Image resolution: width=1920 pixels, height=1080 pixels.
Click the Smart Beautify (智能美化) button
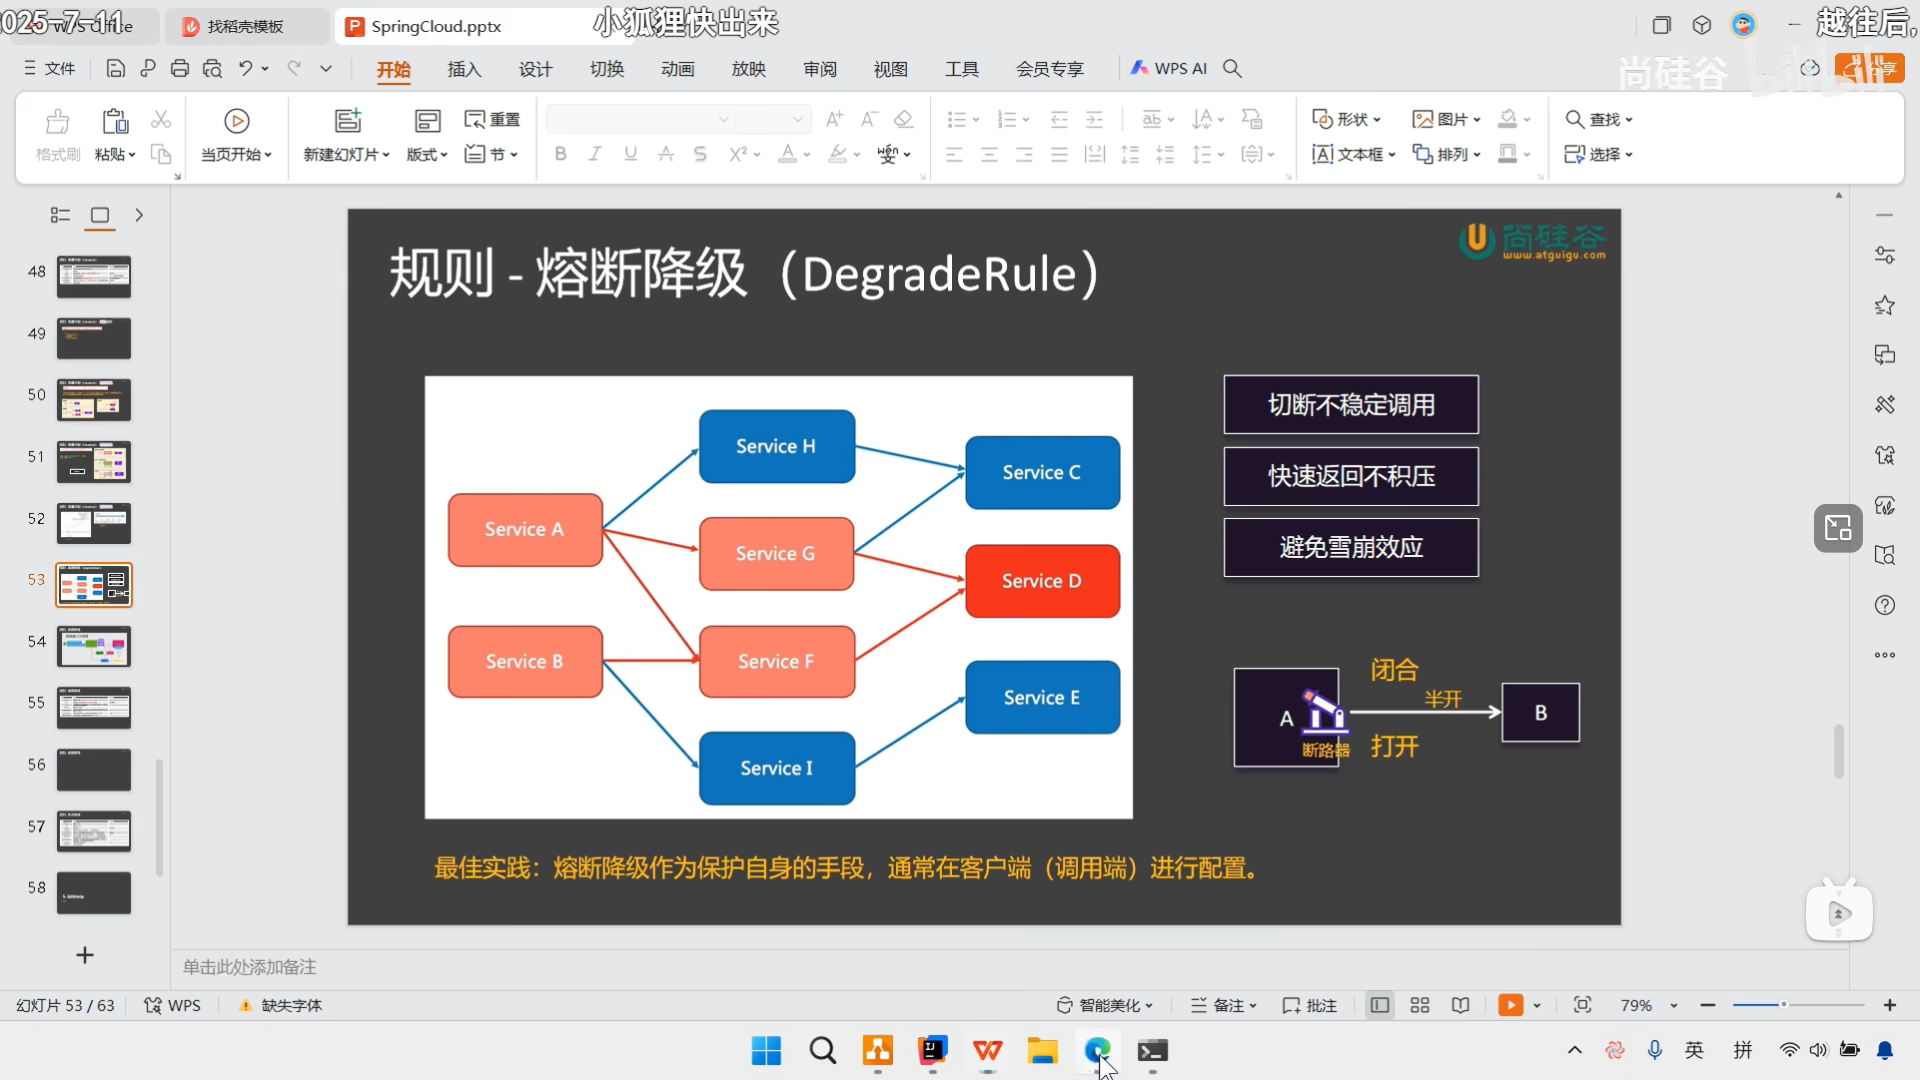click(x=1105, y=1005)
